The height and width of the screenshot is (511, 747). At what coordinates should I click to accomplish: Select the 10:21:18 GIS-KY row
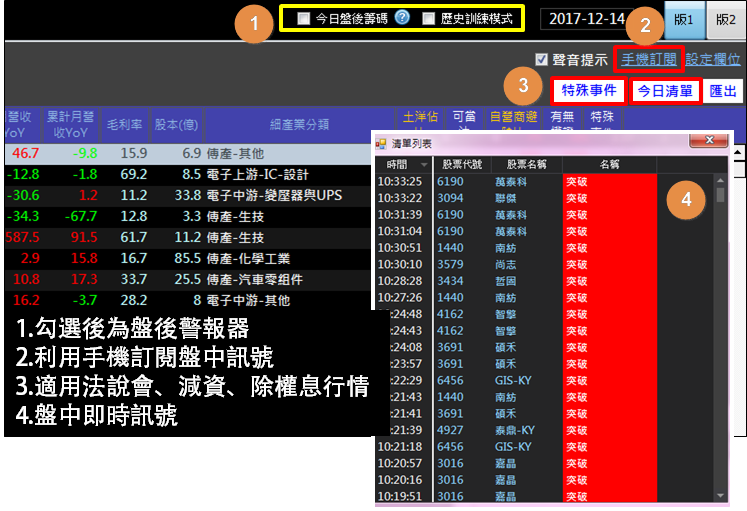545,447
